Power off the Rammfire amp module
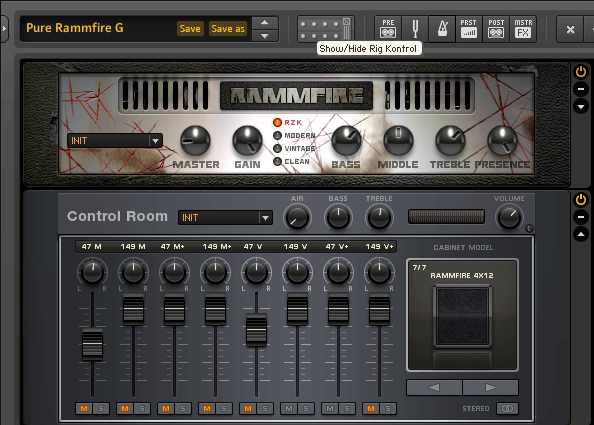 pos(581,72)
